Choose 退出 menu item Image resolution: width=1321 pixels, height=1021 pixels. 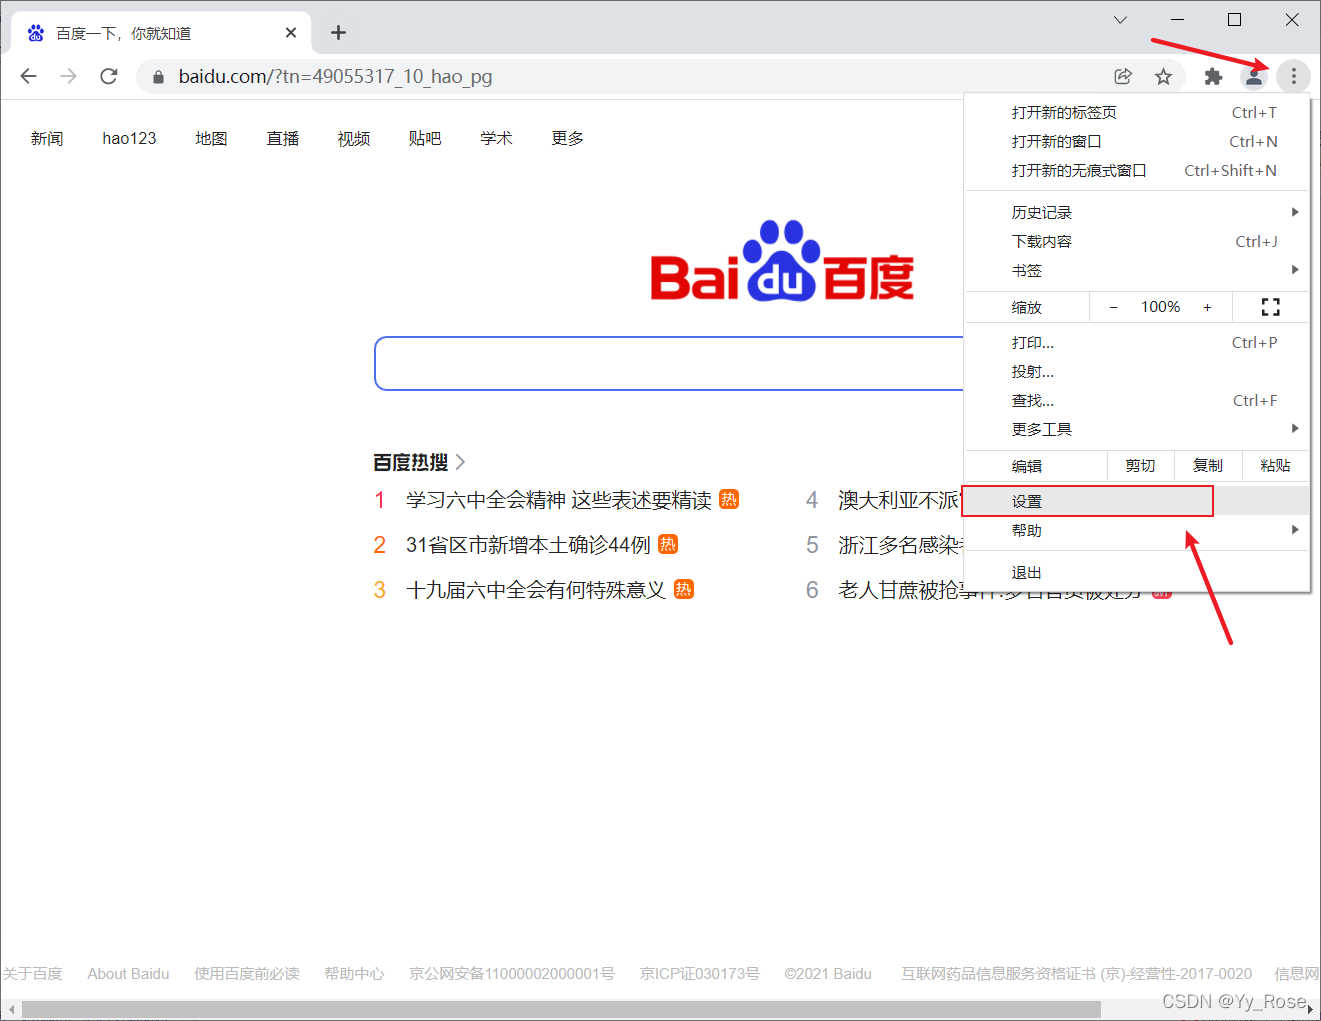coord(1137,573)
